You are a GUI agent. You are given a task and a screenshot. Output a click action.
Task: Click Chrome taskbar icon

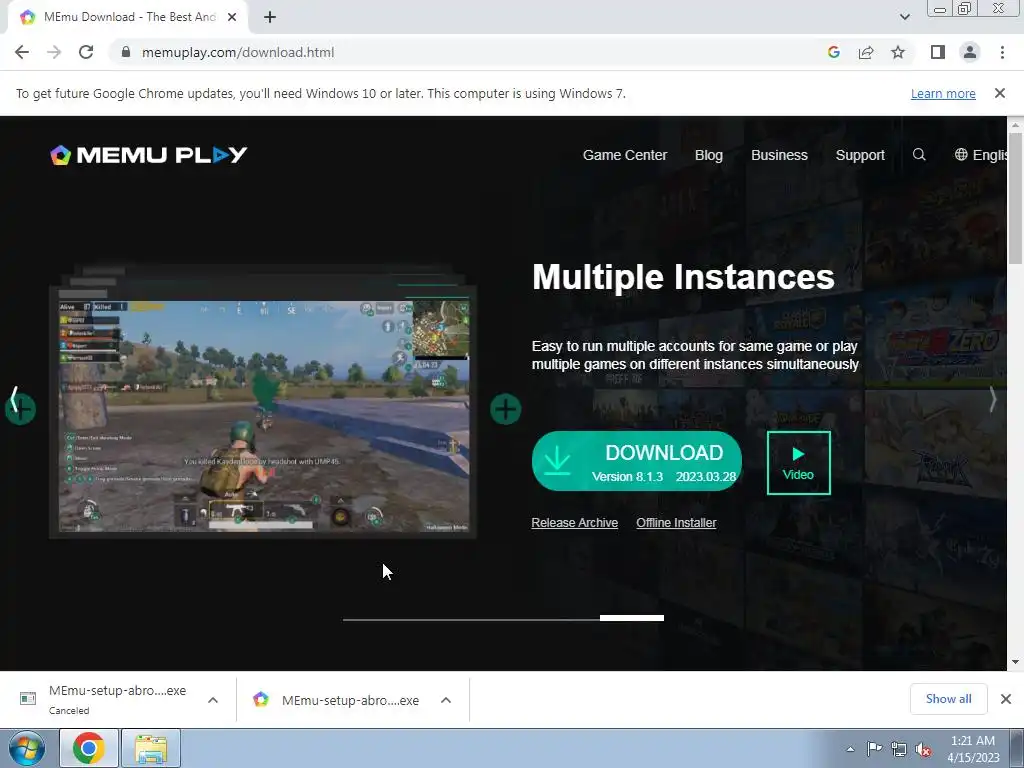89,748
